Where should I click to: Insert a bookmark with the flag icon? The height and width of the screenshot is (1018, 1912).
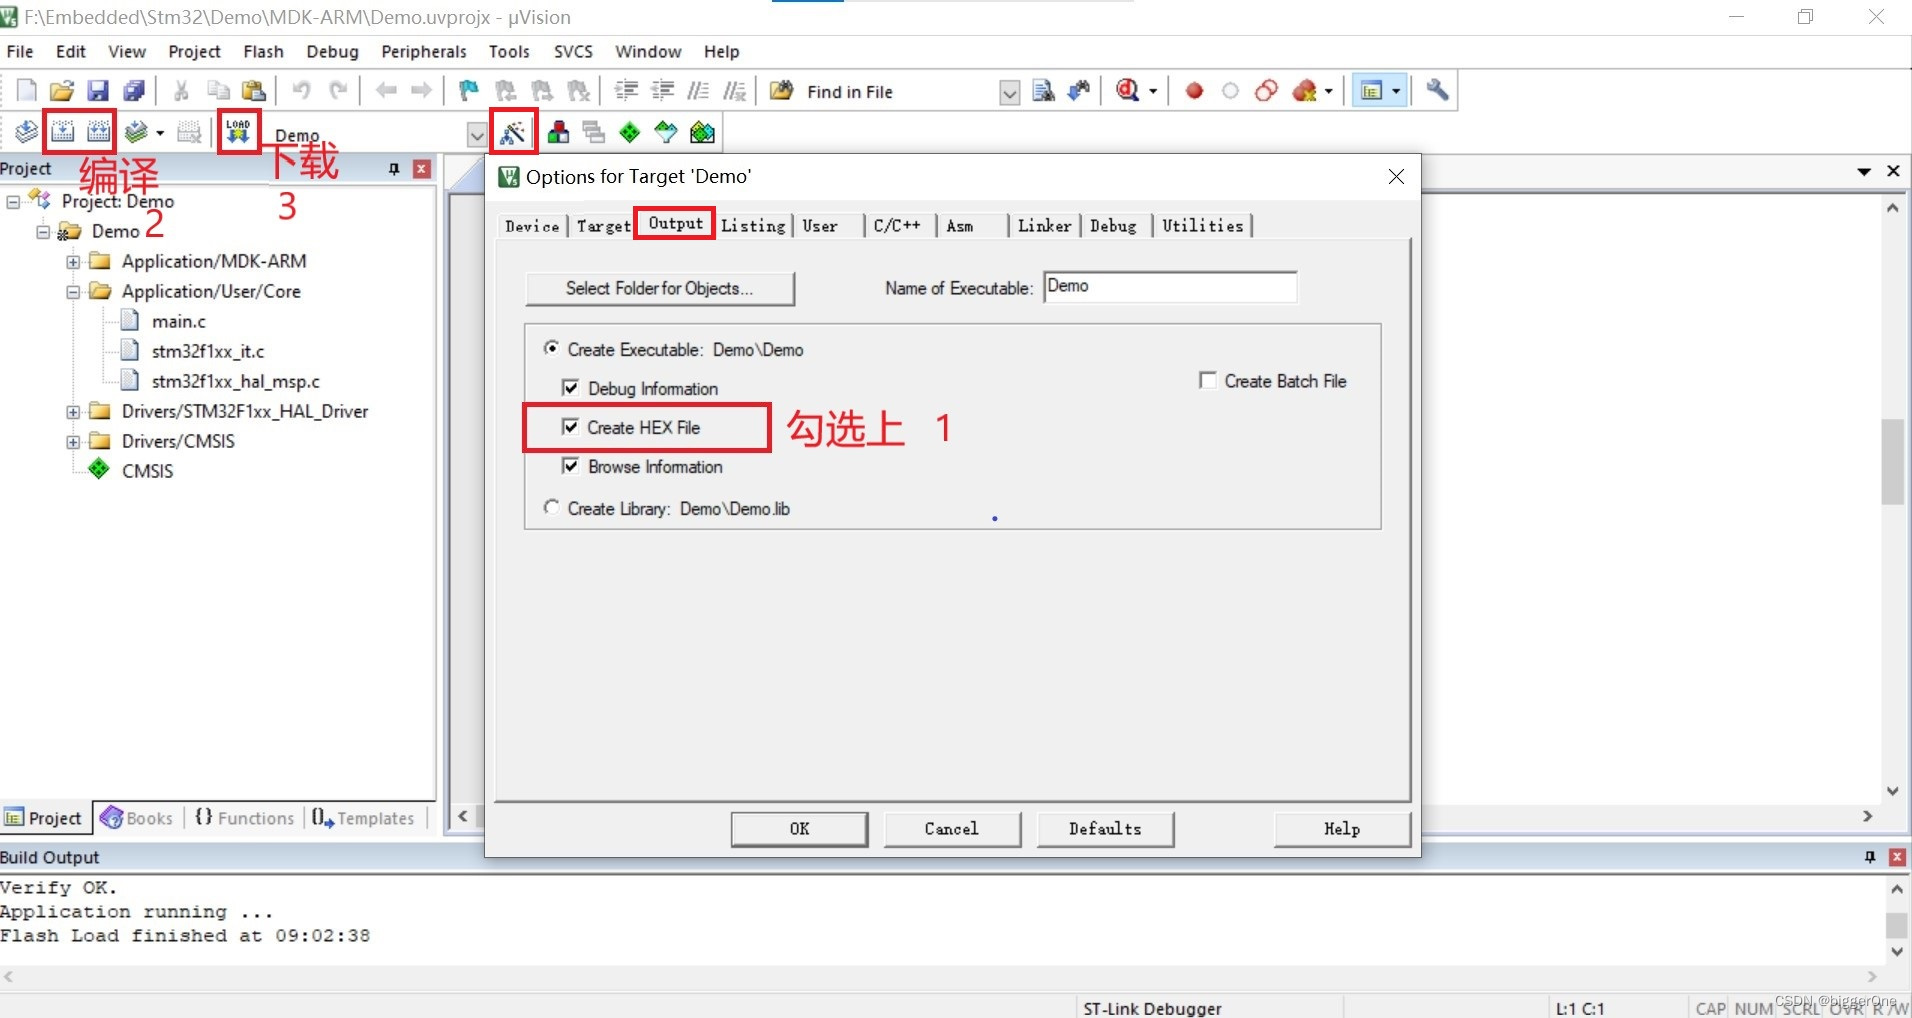click(x=468, y=91)
